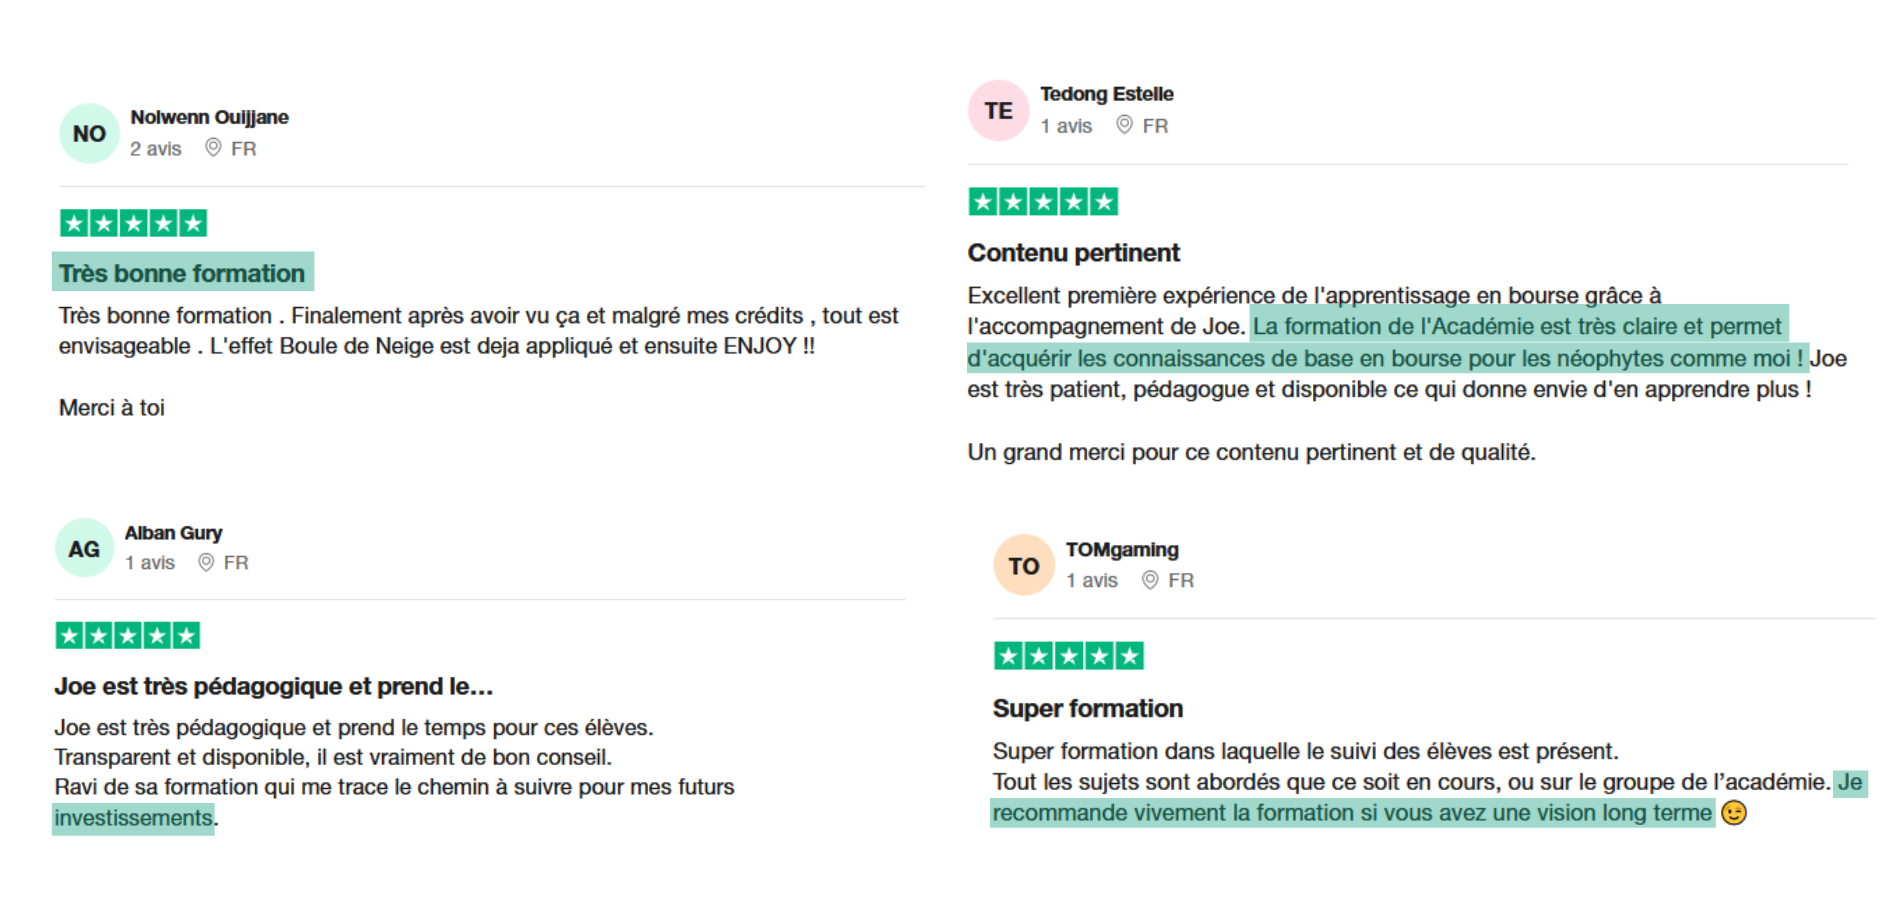1900x900 pixels.
Task: Click the location pin beside TOMgaming's FR
Action: point(1150,580)
